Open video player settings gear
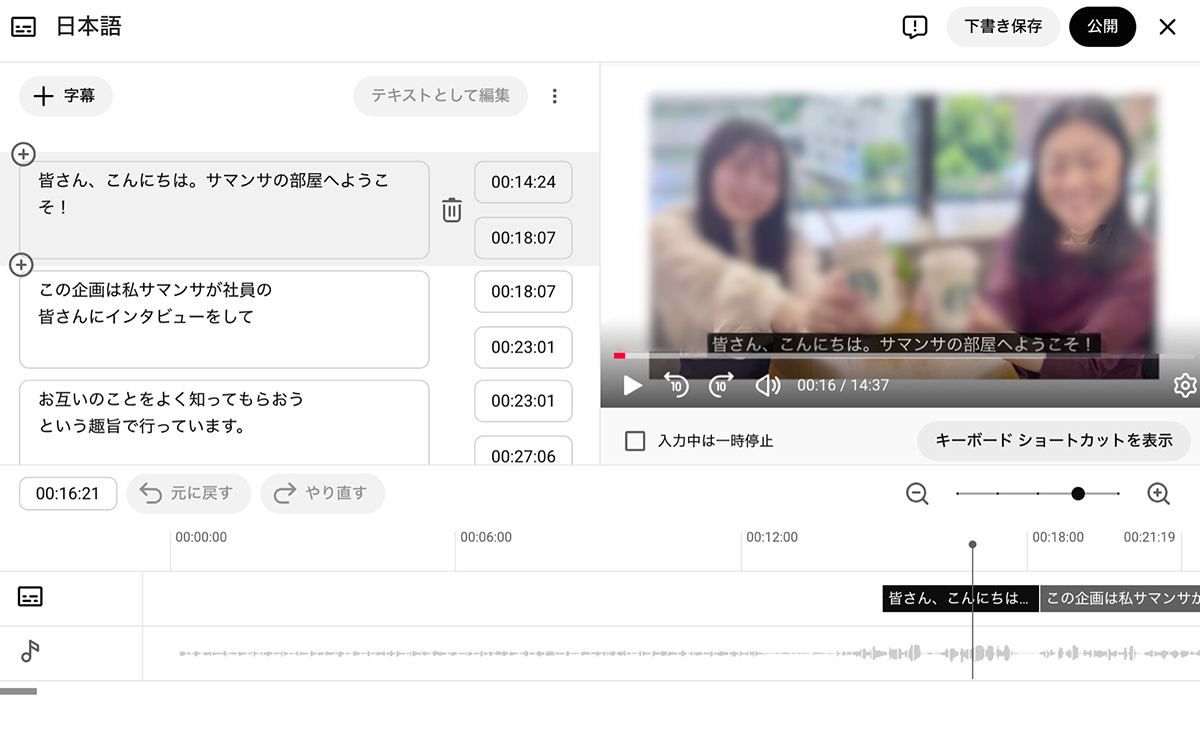Screen dimensions: 1200x740 (1185, 385)
